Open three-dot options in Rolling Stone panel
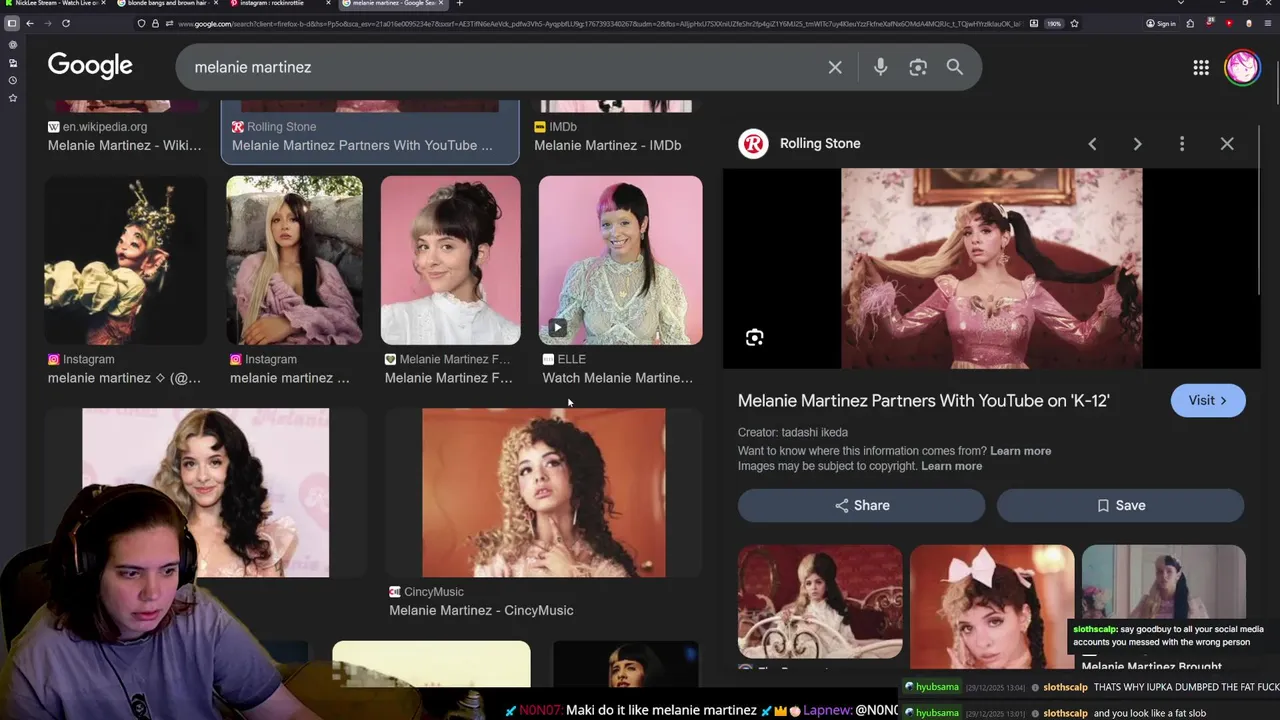 tap(1182, 144)
